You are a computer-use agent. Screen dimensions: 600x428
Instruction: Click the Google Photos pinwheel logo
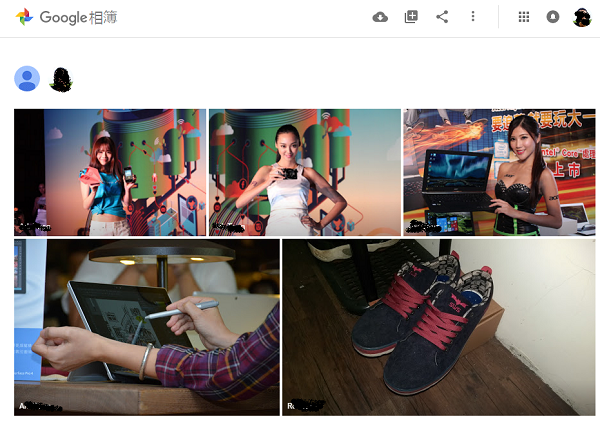[24, 17]
